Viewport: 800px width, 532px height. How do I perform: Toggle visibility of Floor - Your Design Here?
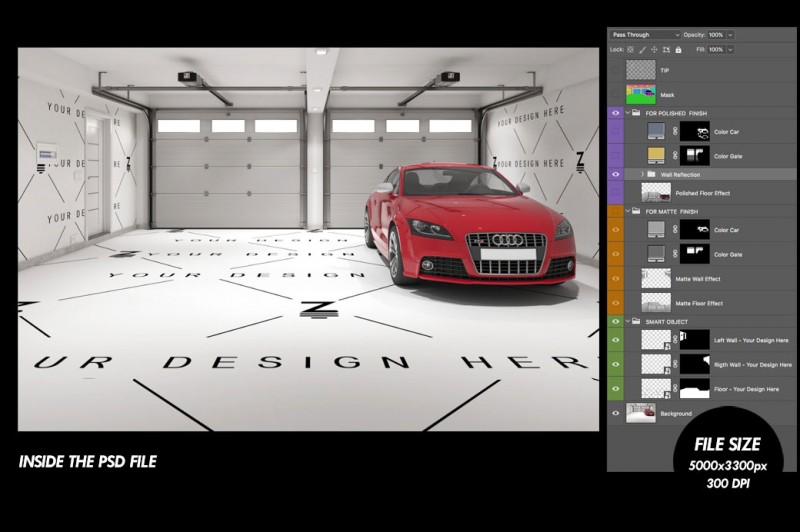click(x=616, y=389)
